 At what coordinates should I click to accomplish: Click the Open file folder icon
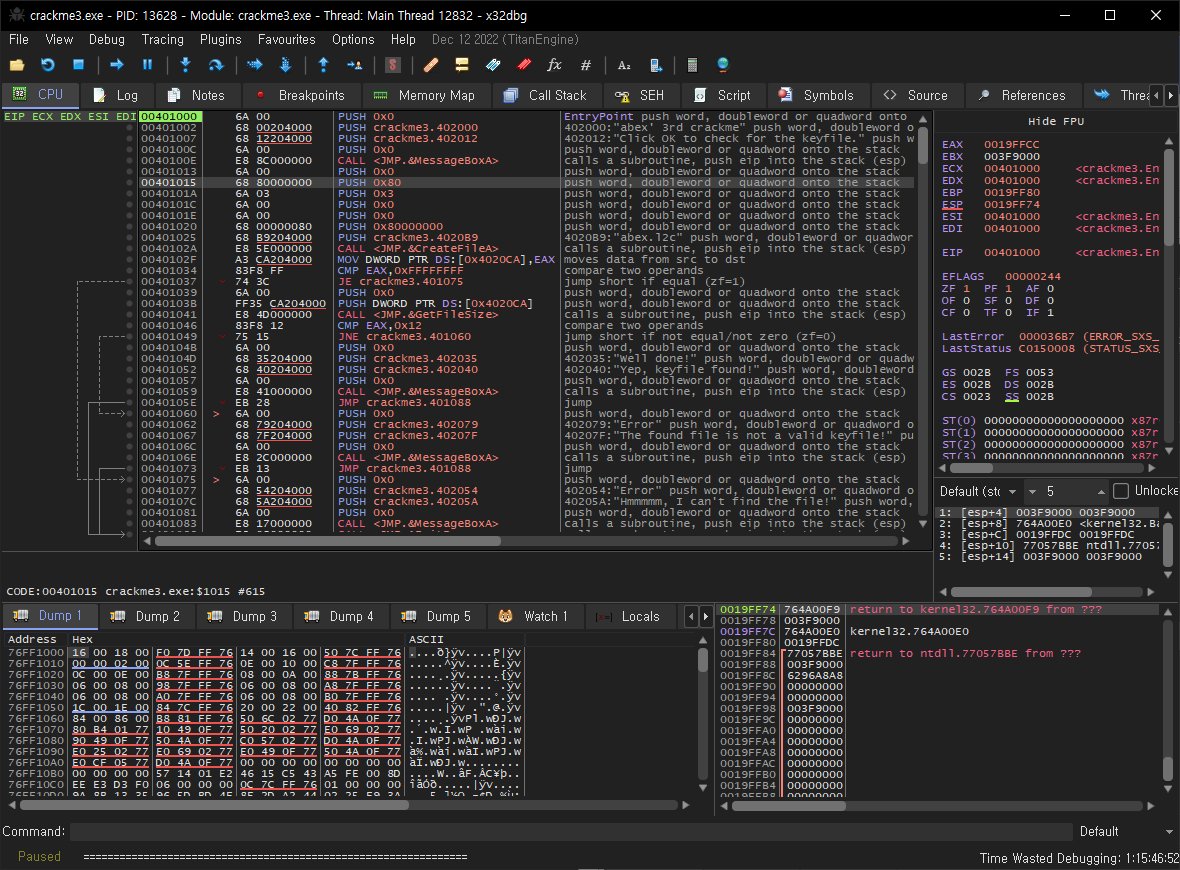[17, 65]
